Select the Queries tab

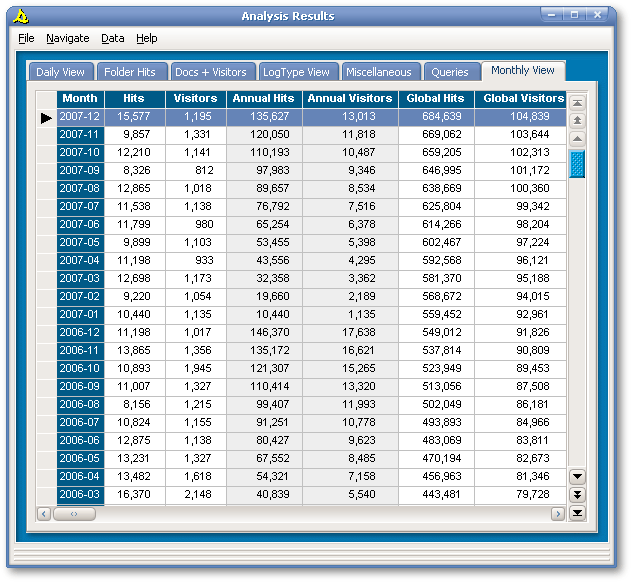coord(450,72)
